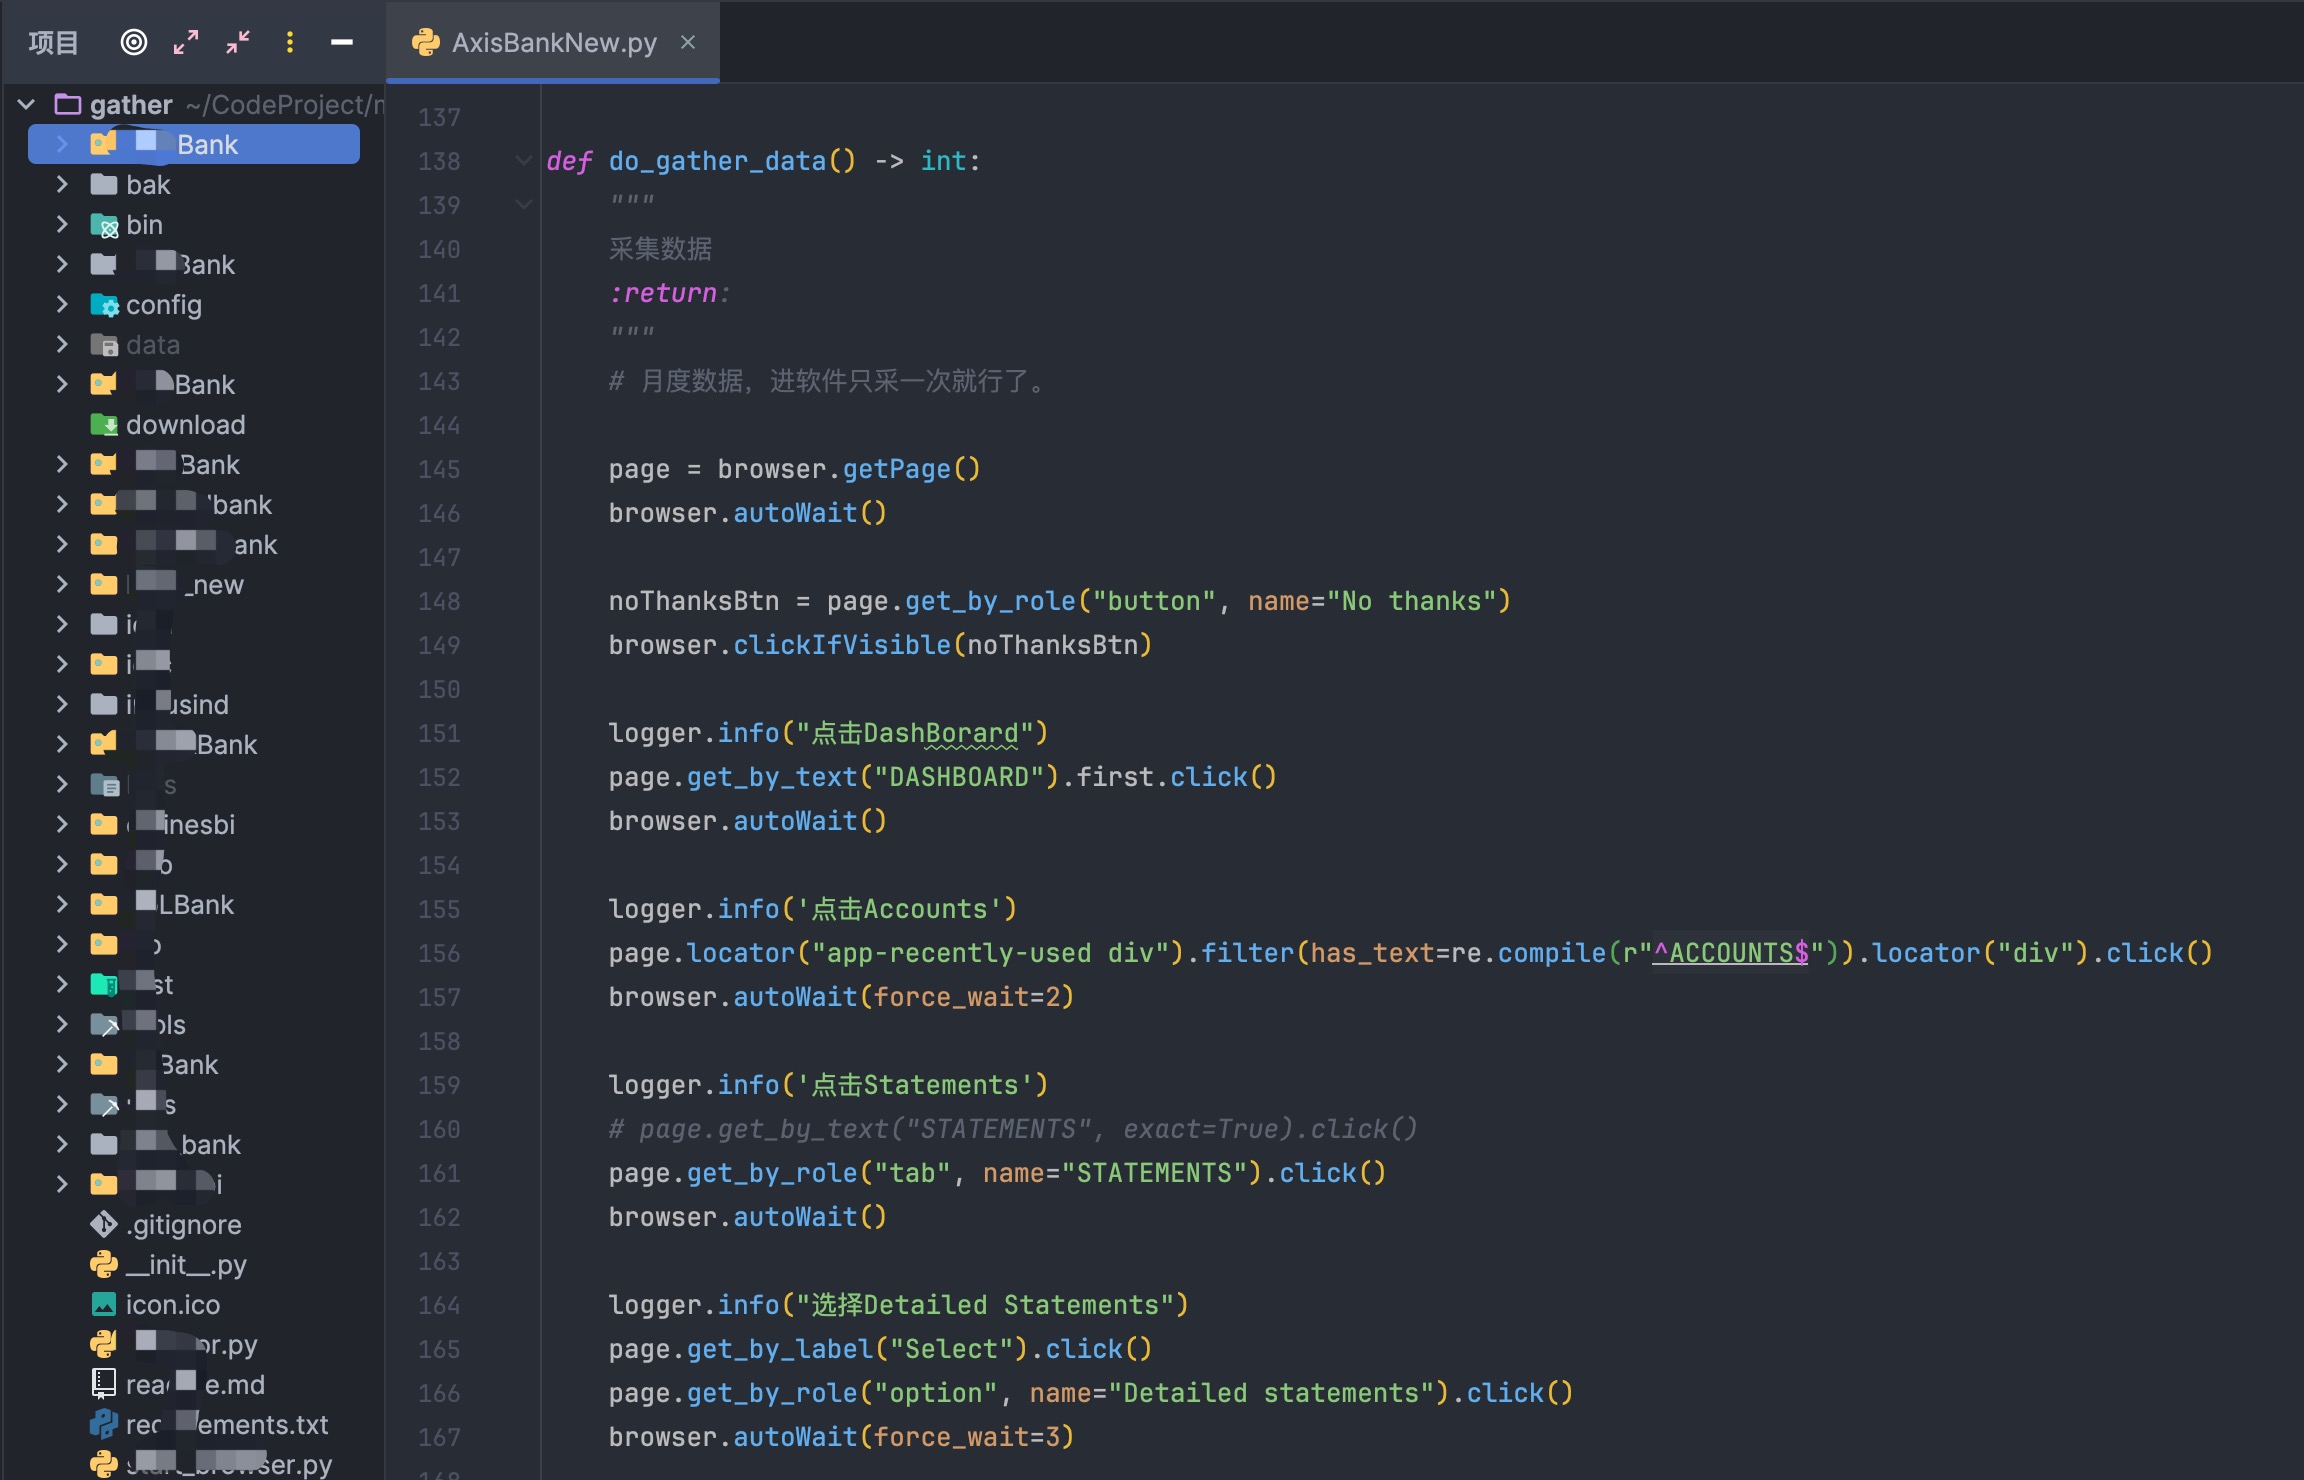
Task: Select the config folder row
Action: [x=194, y=304]
